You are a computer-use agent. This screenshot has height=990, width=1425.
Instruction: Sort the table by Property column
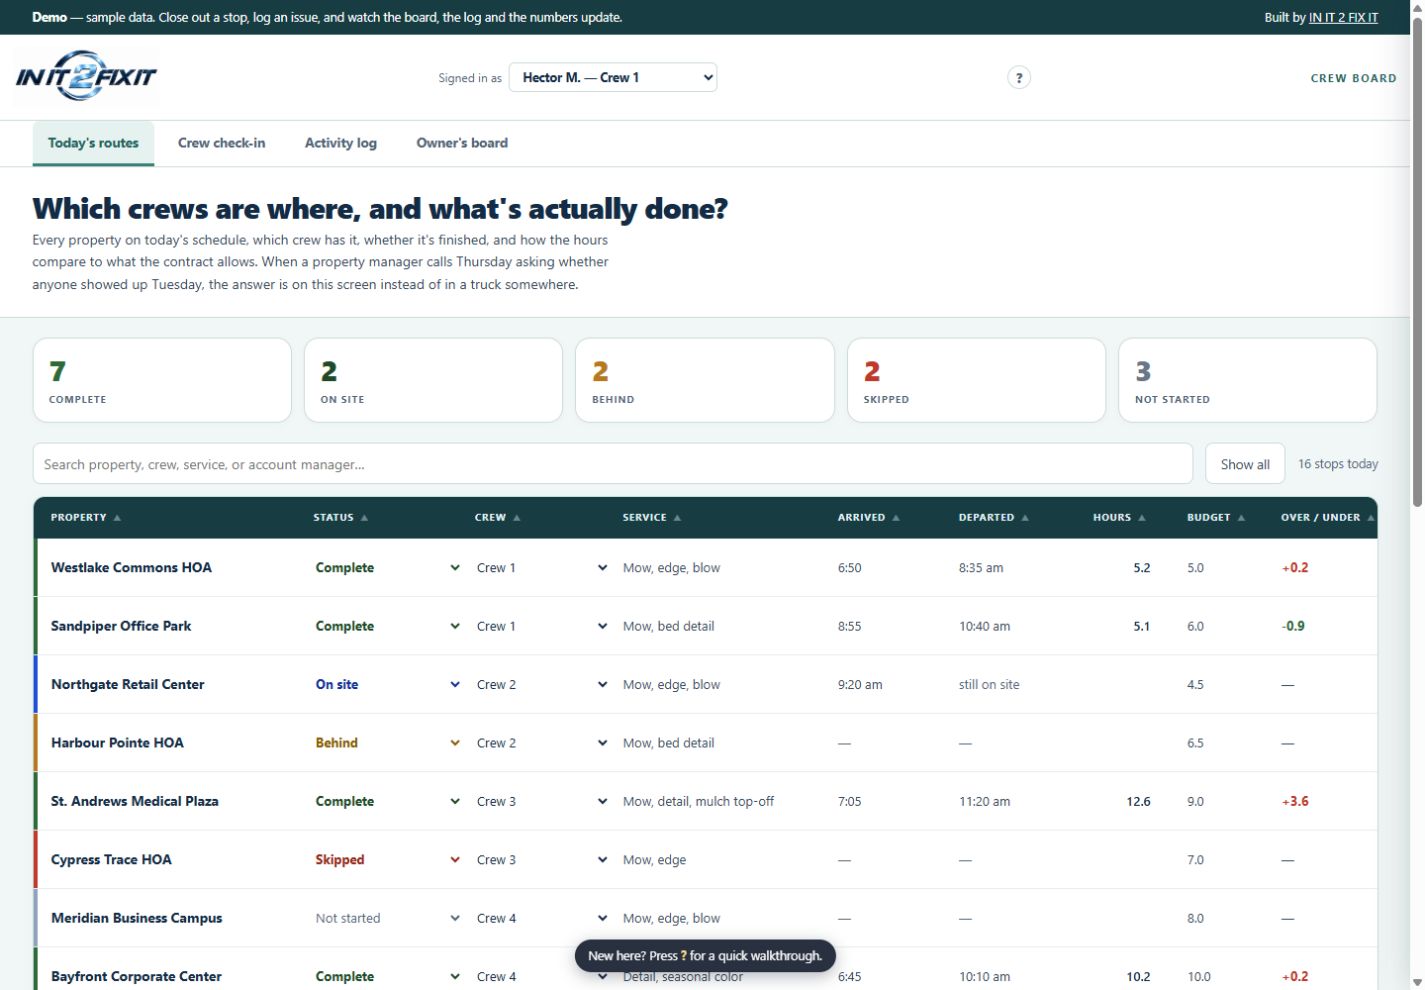tap(86, 517)
